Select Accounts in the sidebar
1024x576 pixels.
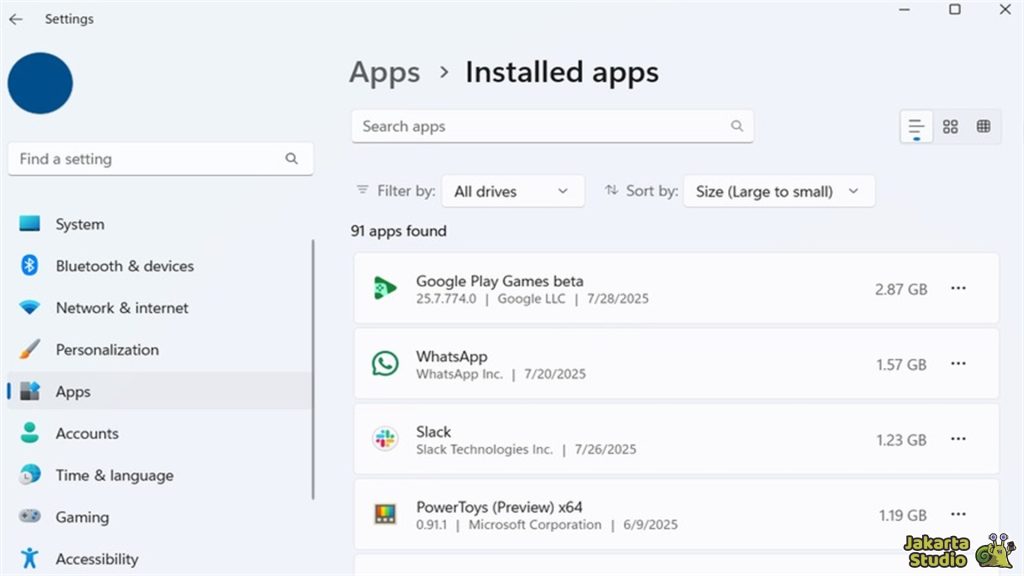(87, 433)
